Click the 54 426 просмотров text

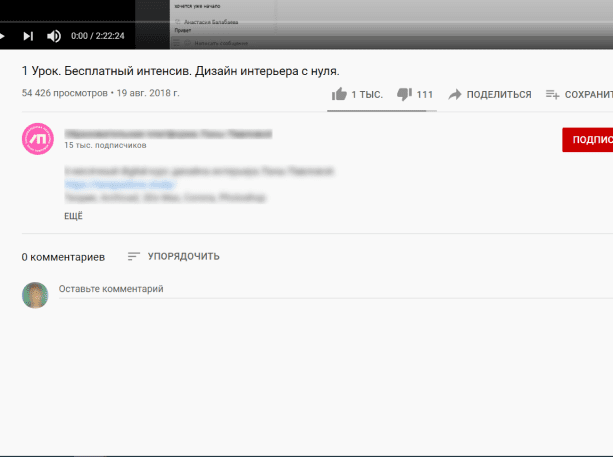(65, 93)
